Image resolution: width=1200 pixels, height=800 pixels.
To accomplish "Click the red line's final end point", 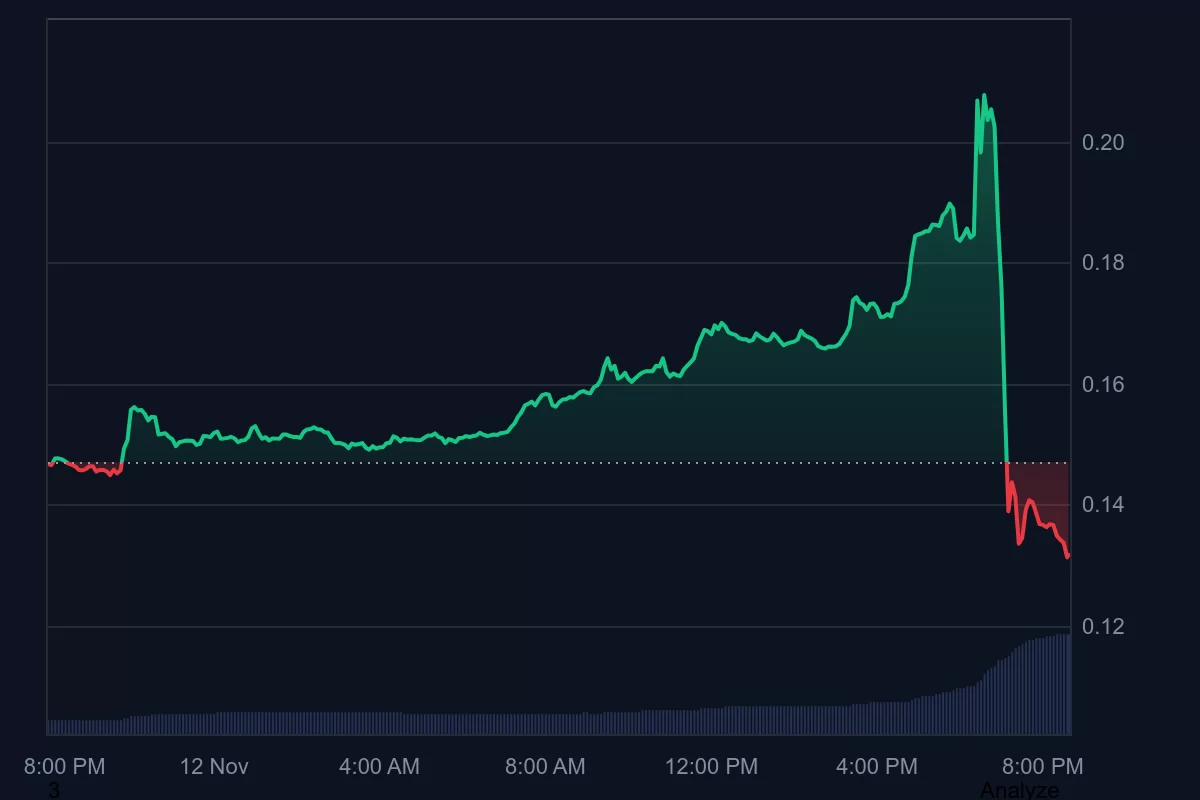I will pyautogui.click(x=1068, y=556).
